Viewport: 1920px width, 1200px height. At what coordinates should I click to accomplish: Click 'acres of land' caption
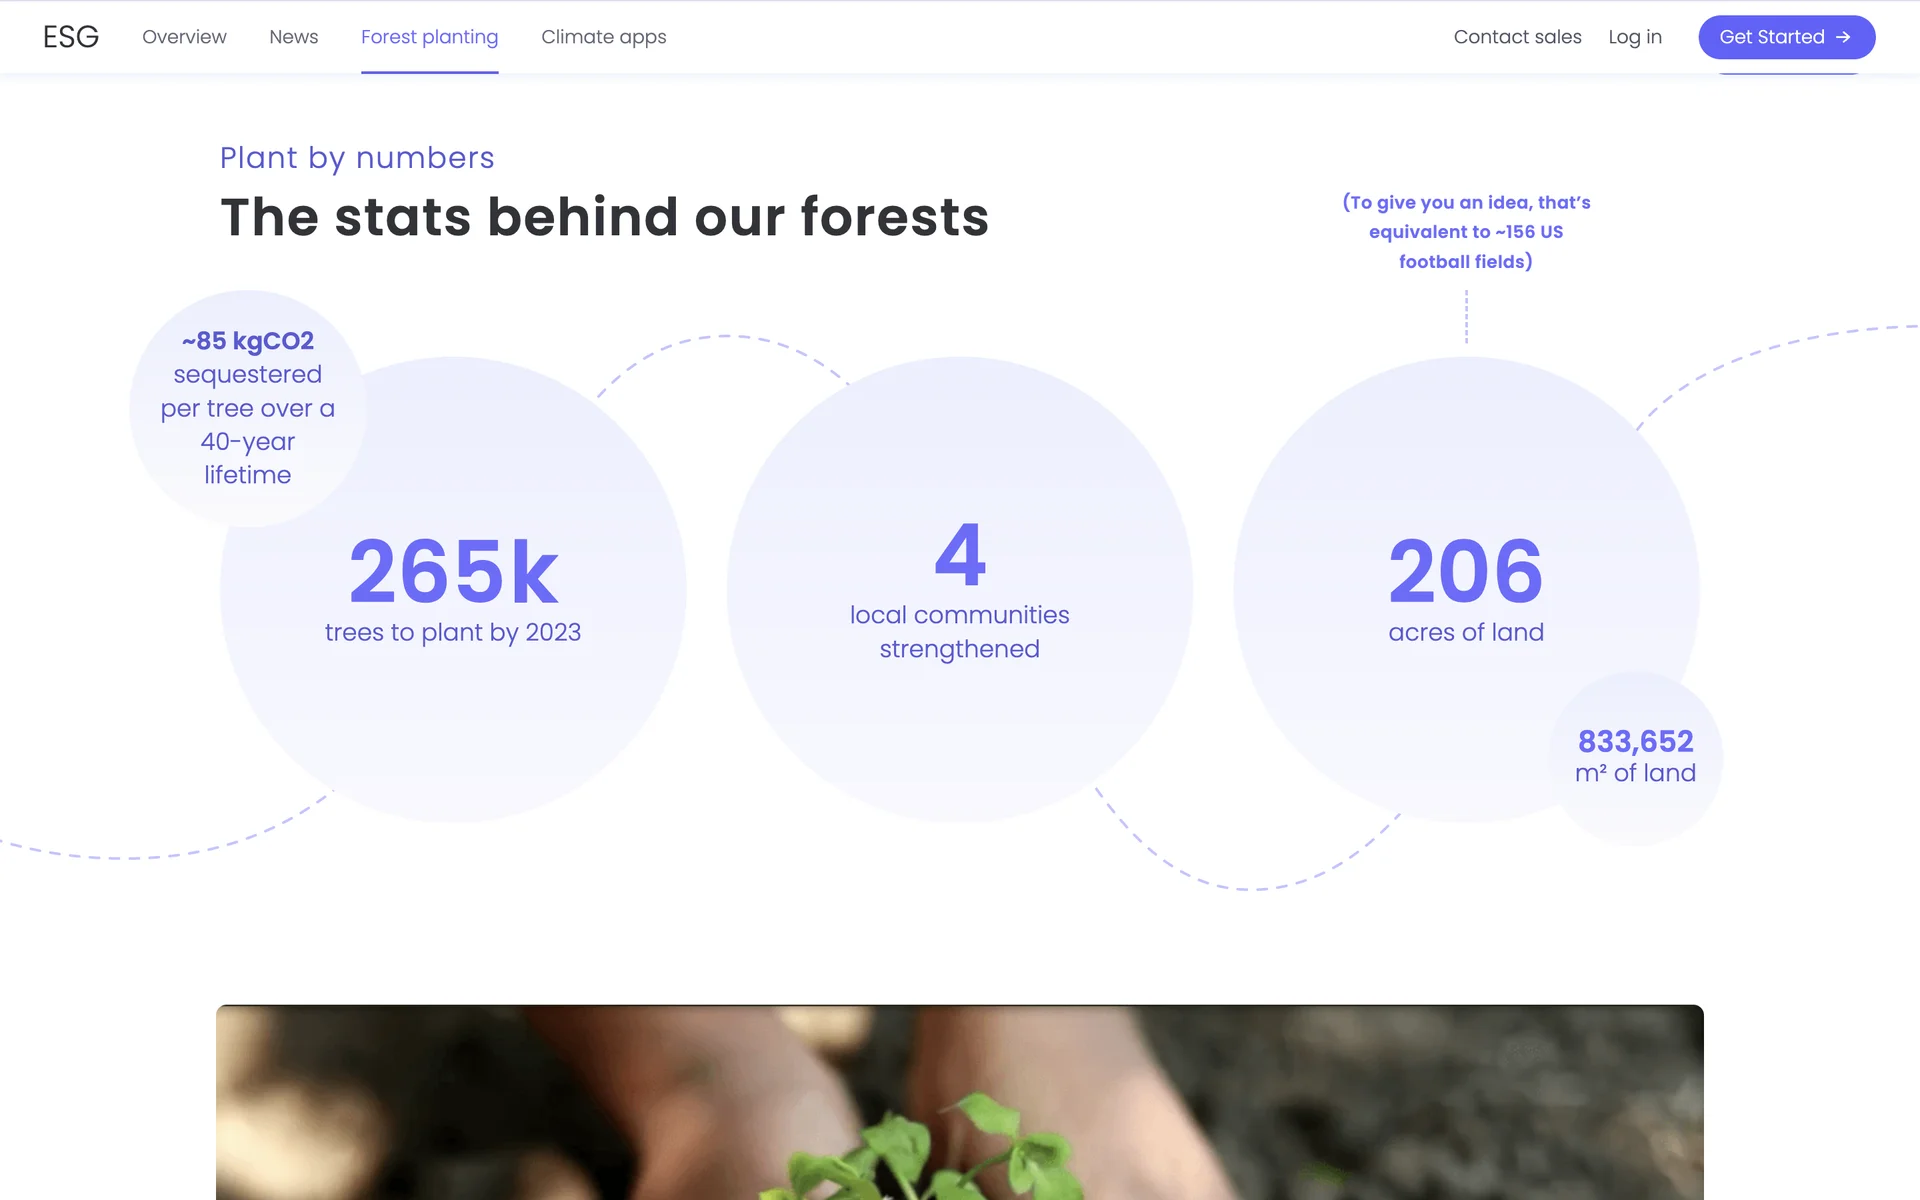coord(1466,632)
